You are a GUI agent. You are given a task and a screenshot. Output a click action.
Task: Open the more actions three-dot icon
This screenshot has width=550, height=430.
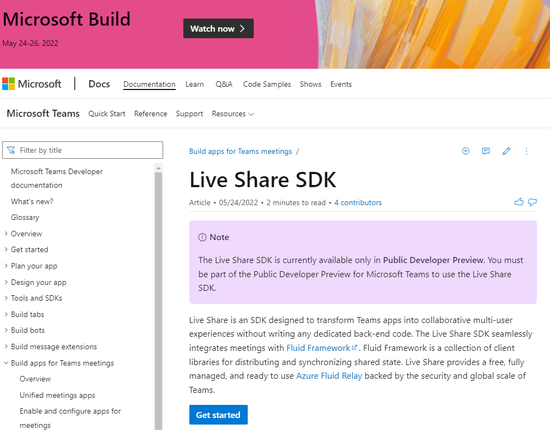point(526,151)
